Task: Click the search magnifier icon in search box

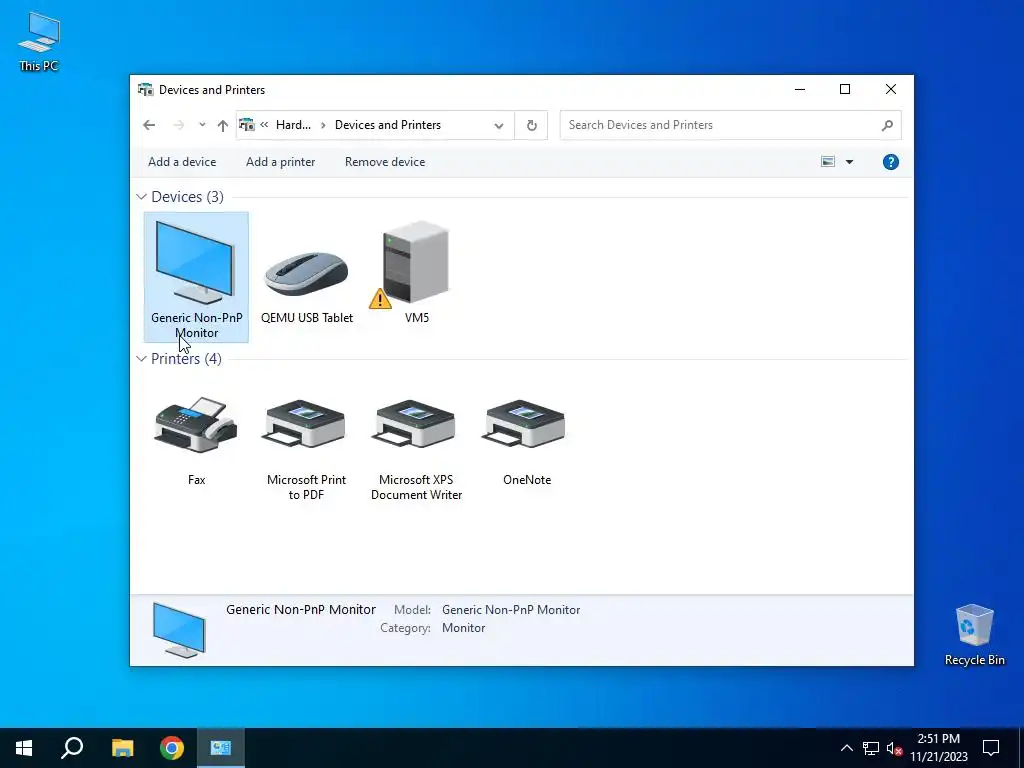Action: tap(887, 125)
